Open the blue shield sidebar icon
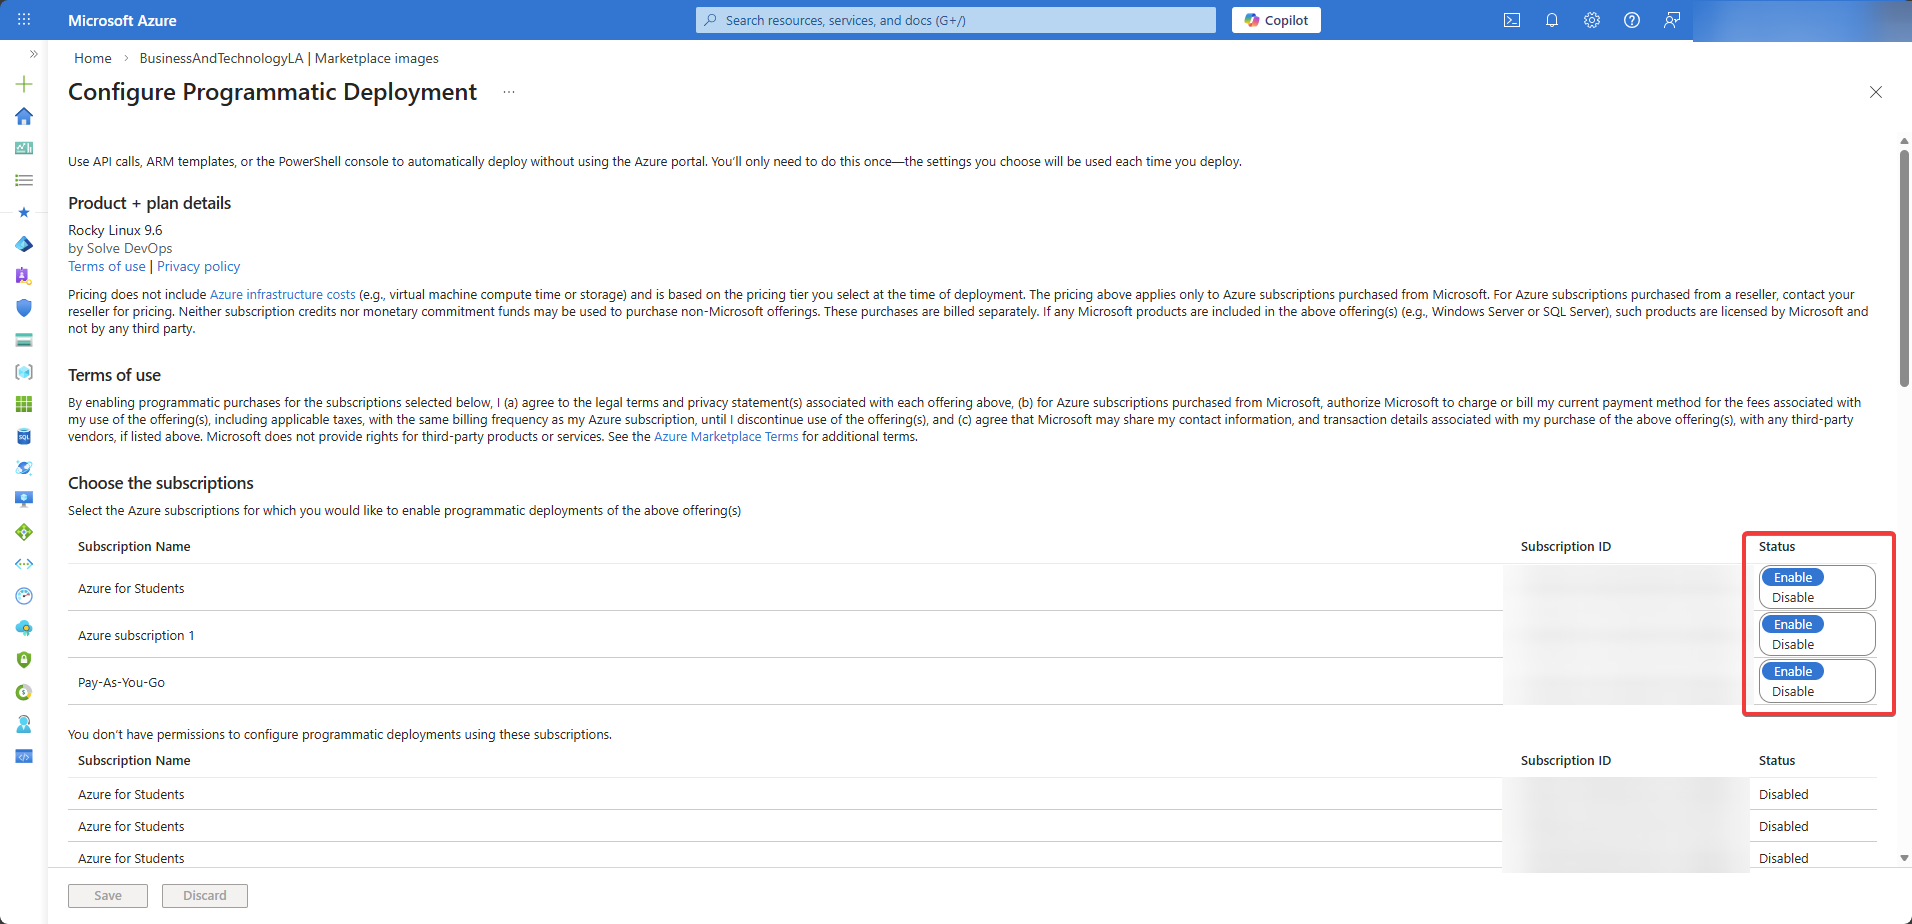Viewport: 1912px width, 924px height. (x=24, y=308)
